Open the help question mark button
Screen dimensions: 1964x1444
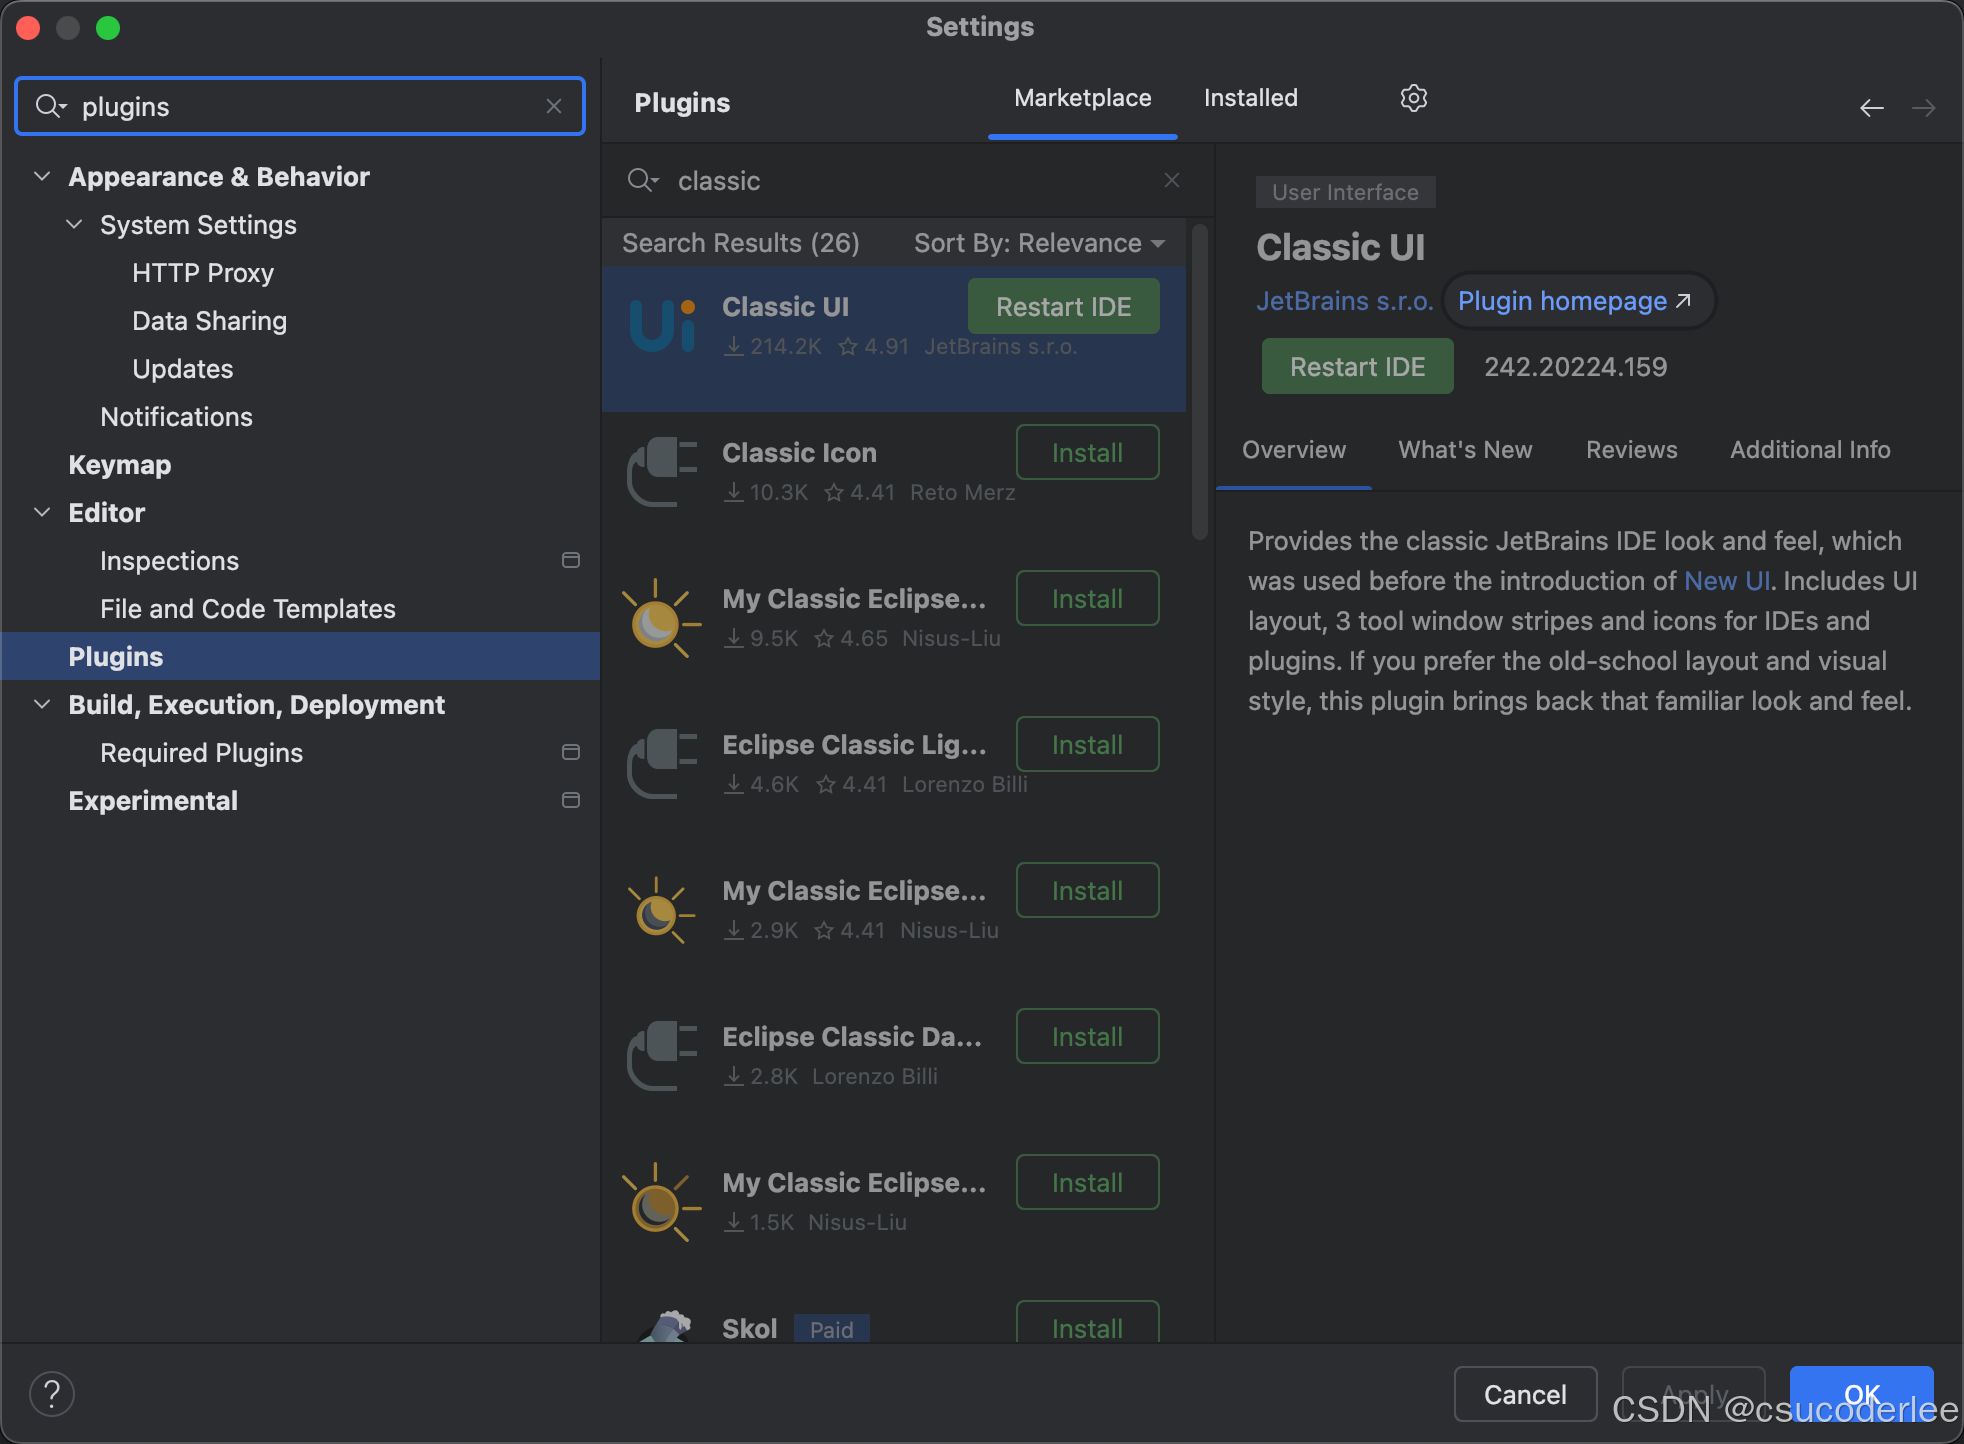point(52,1394)
